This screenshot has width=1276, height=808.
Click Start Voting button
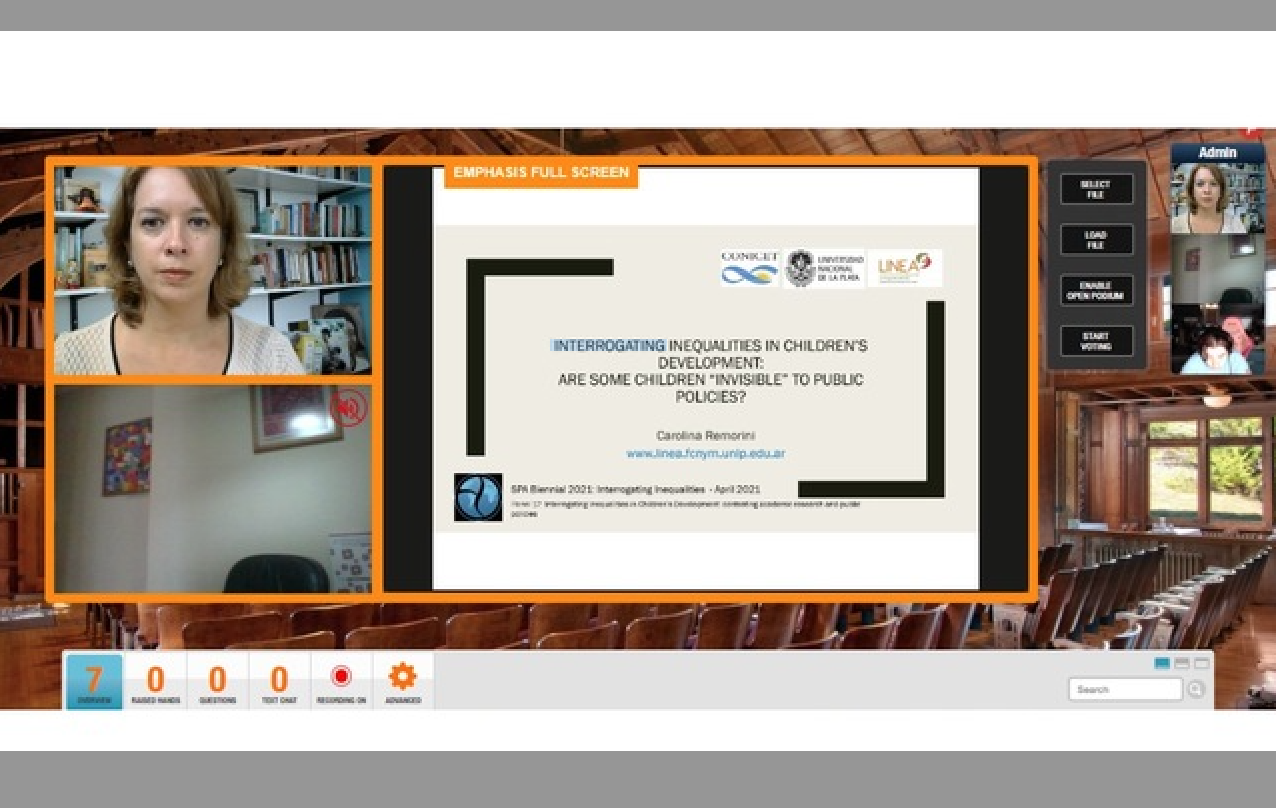(x=1096, y=341)
